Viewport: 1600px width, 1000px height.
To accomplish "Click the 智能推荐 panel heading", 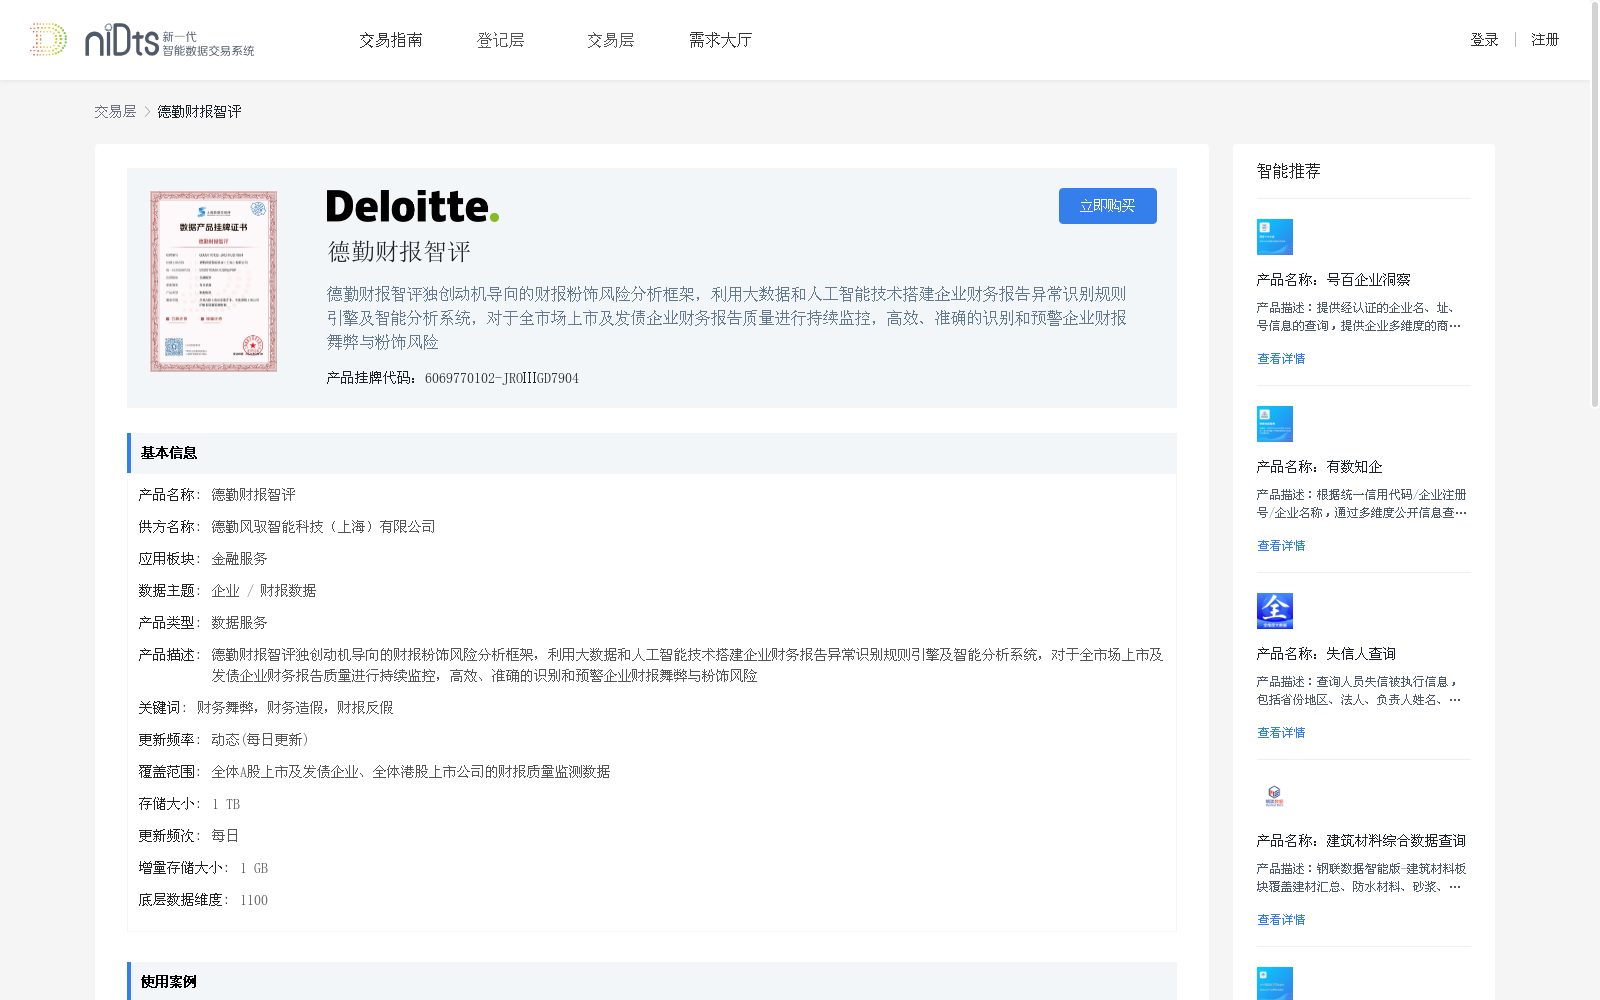I will (1288, 171).
